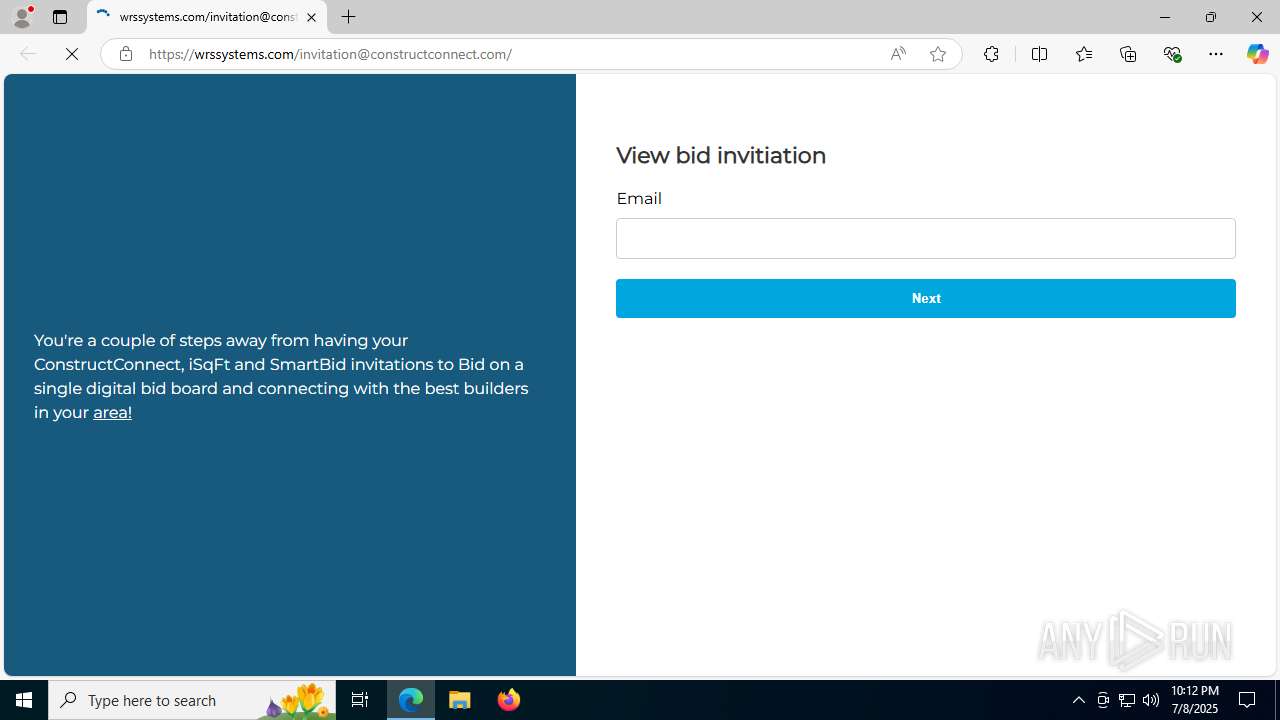This screenshot has height=720, width=1280.
Task: Switch to Microsoft Edge on the taskbar
Action: tap(411, 700)
